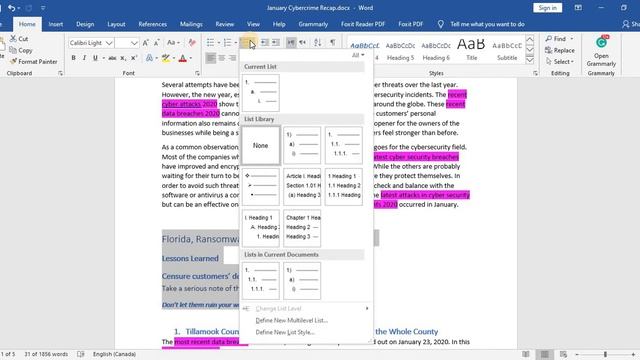Open the highlight color dropdown arrow
This screenshot has height=360, width=640.
(x=173, y=58)
